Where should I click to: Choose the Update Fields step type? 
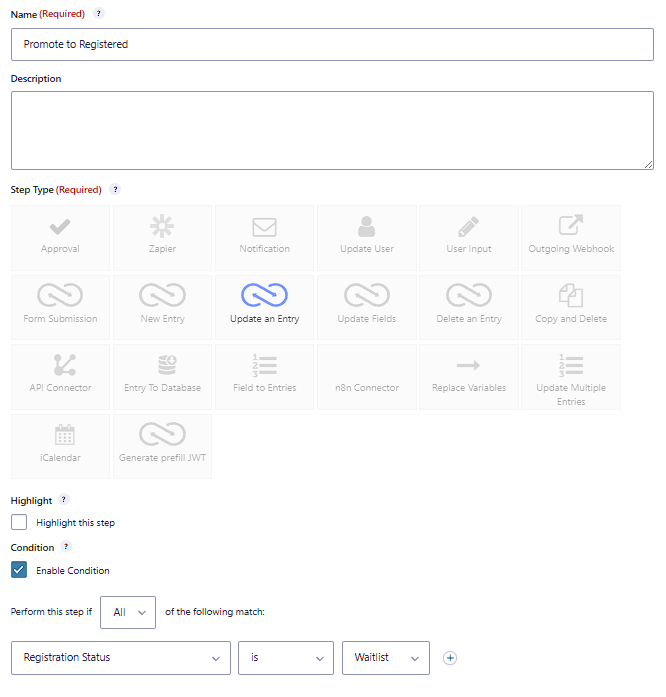pyautogui.click(x=367, y=308)
